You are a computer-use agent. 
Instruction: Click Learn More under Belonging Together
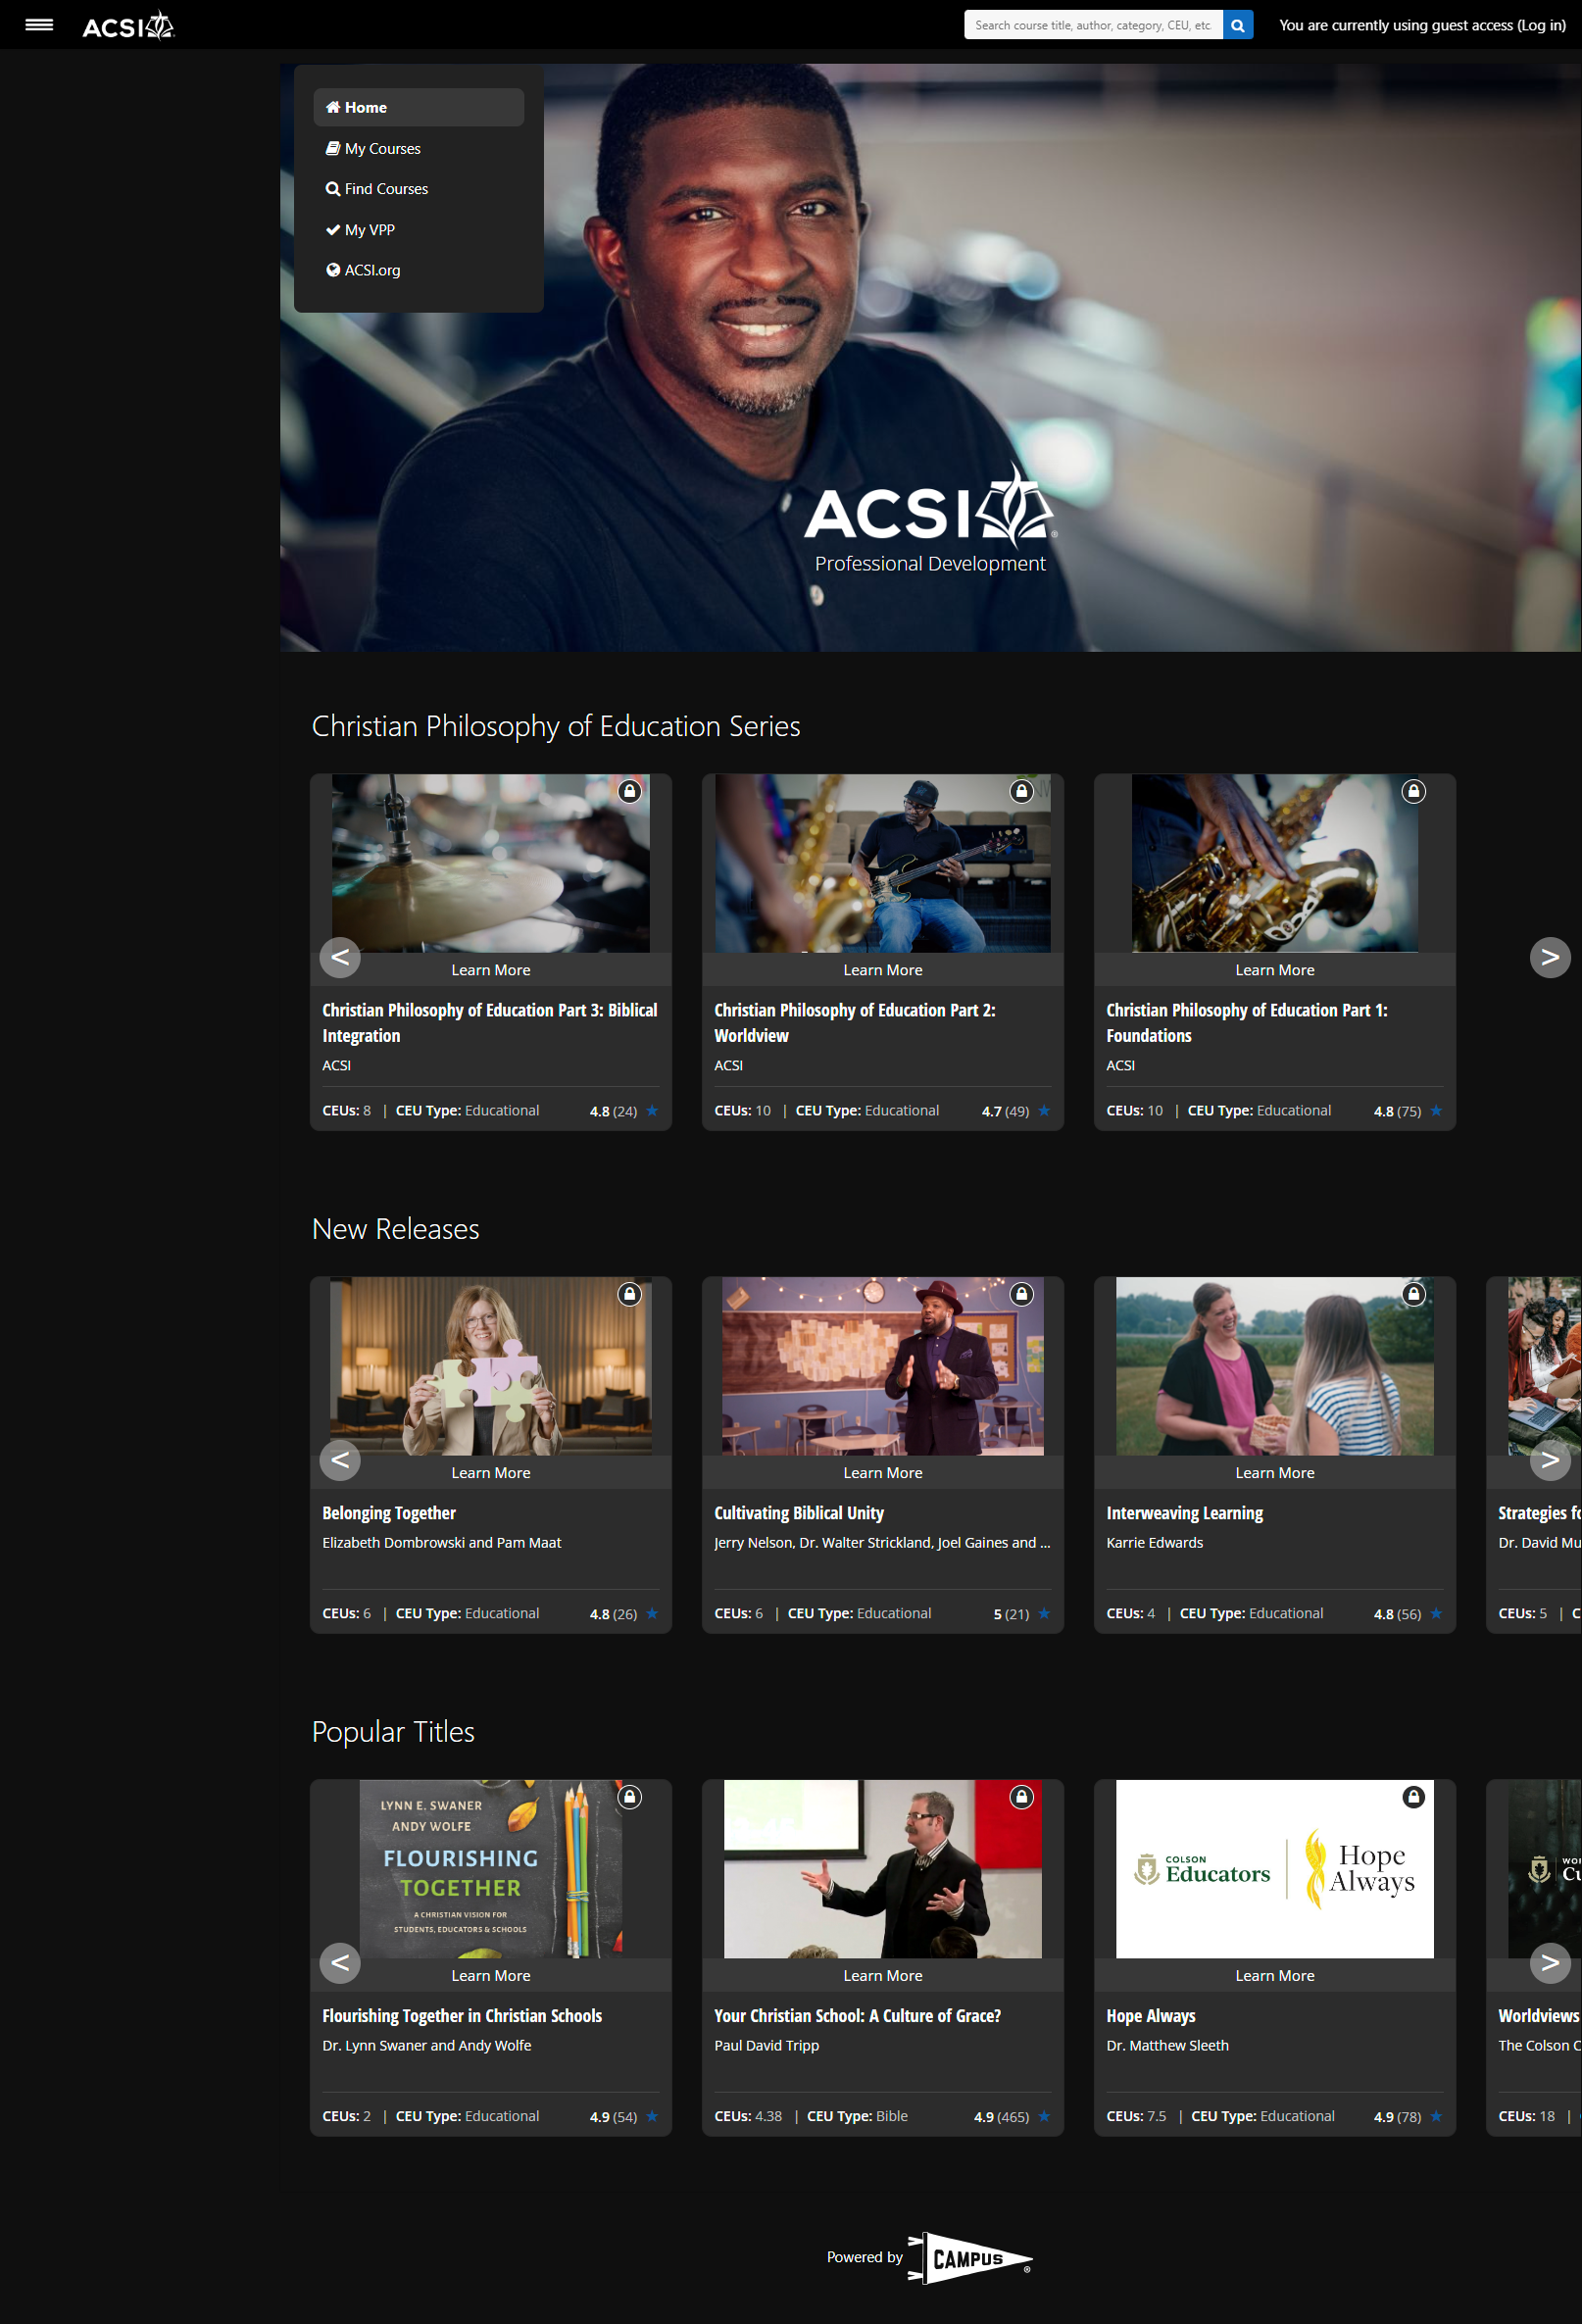[491, 1473]
